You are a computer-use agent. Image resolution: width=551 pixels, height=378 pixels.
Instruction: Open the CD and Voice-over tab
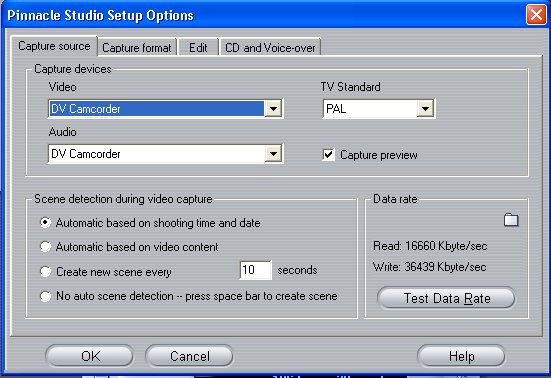(270, 47)
